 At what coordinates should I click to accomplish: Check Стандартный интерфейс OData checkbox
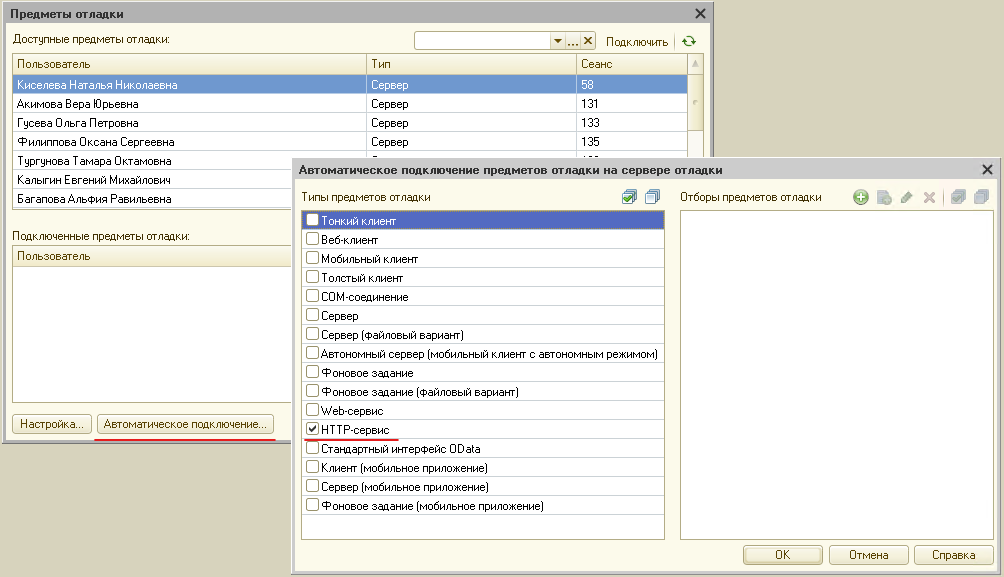312,448
